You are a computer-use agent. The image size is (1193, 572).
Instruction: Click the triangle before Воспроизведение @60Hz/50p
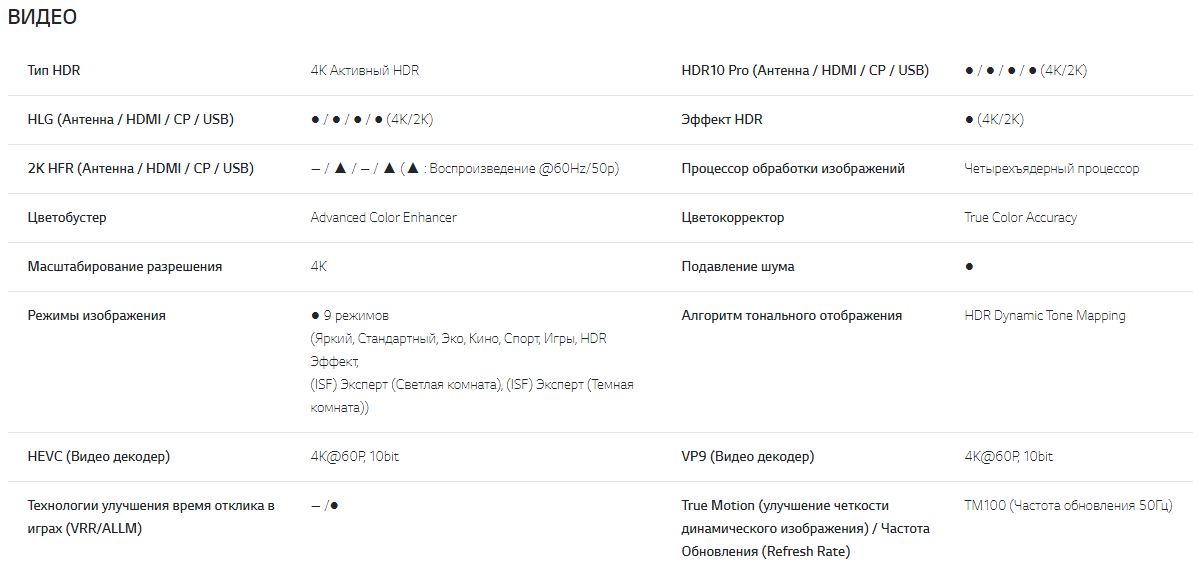tap(410, 168)
